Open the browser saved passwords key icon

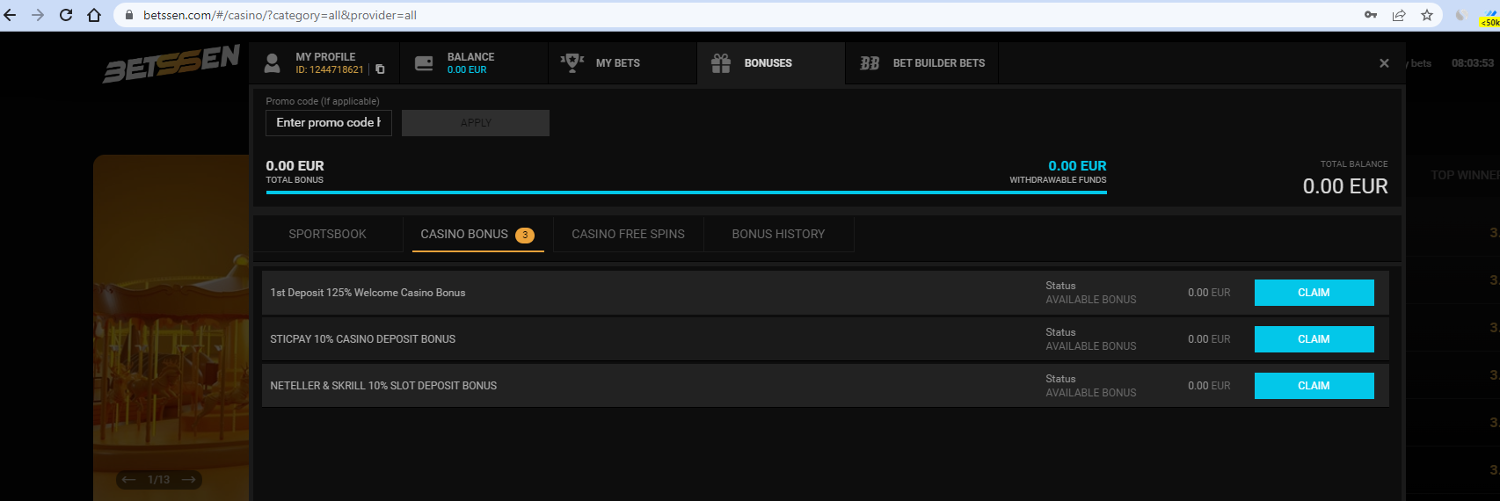coord(1370,15)
